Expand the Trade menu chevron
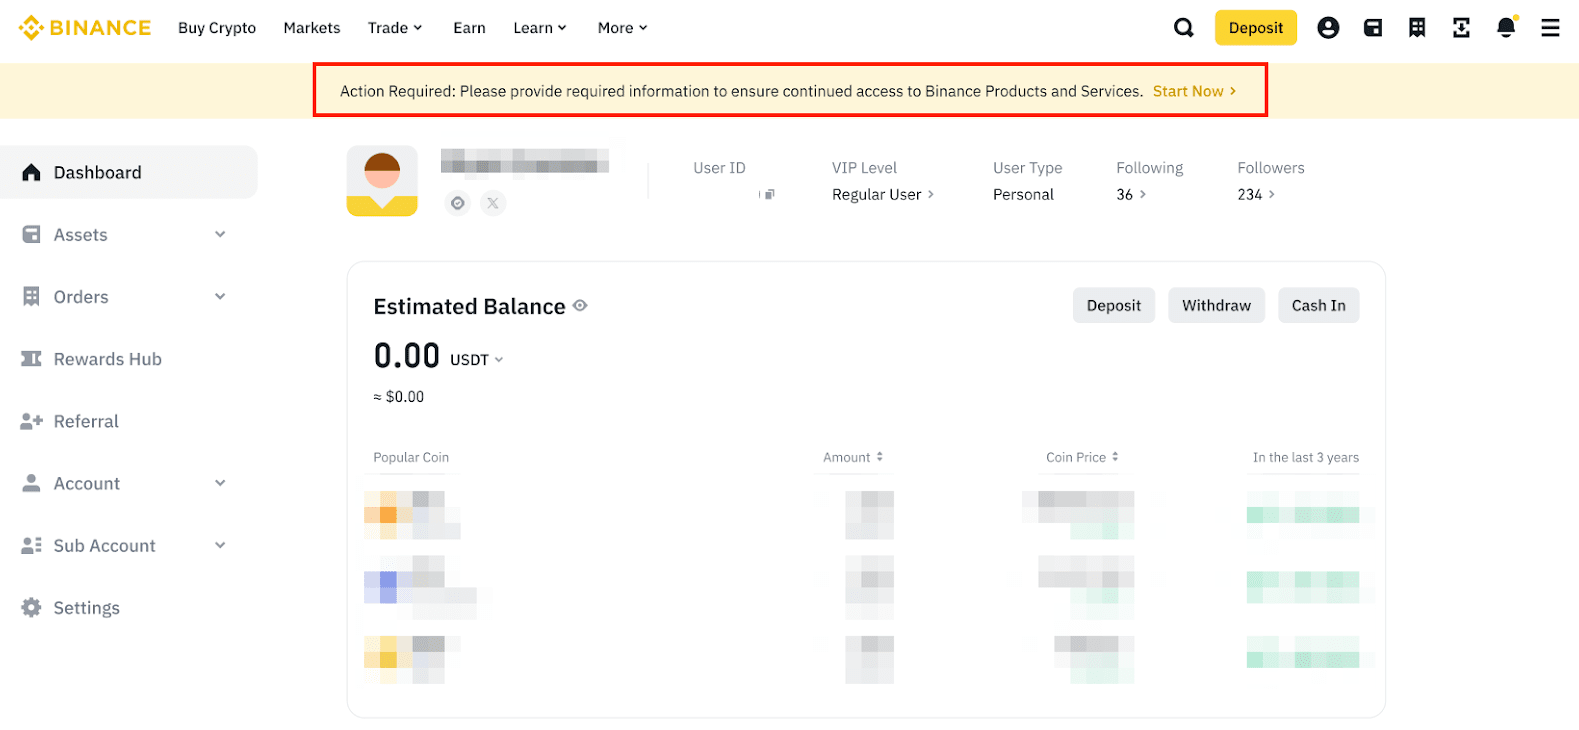 [418, 28]
